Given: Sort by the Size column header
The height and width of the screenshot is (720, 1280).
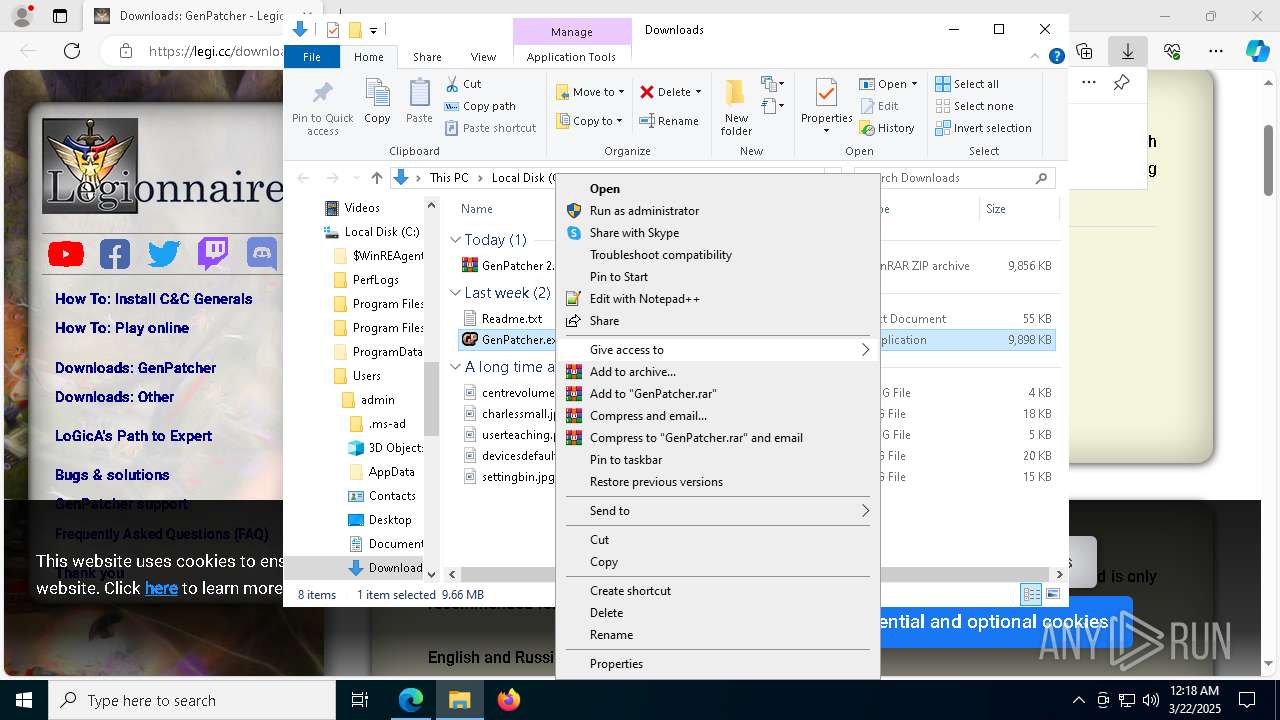Looking at the screenshot, I should point(1018,209).
